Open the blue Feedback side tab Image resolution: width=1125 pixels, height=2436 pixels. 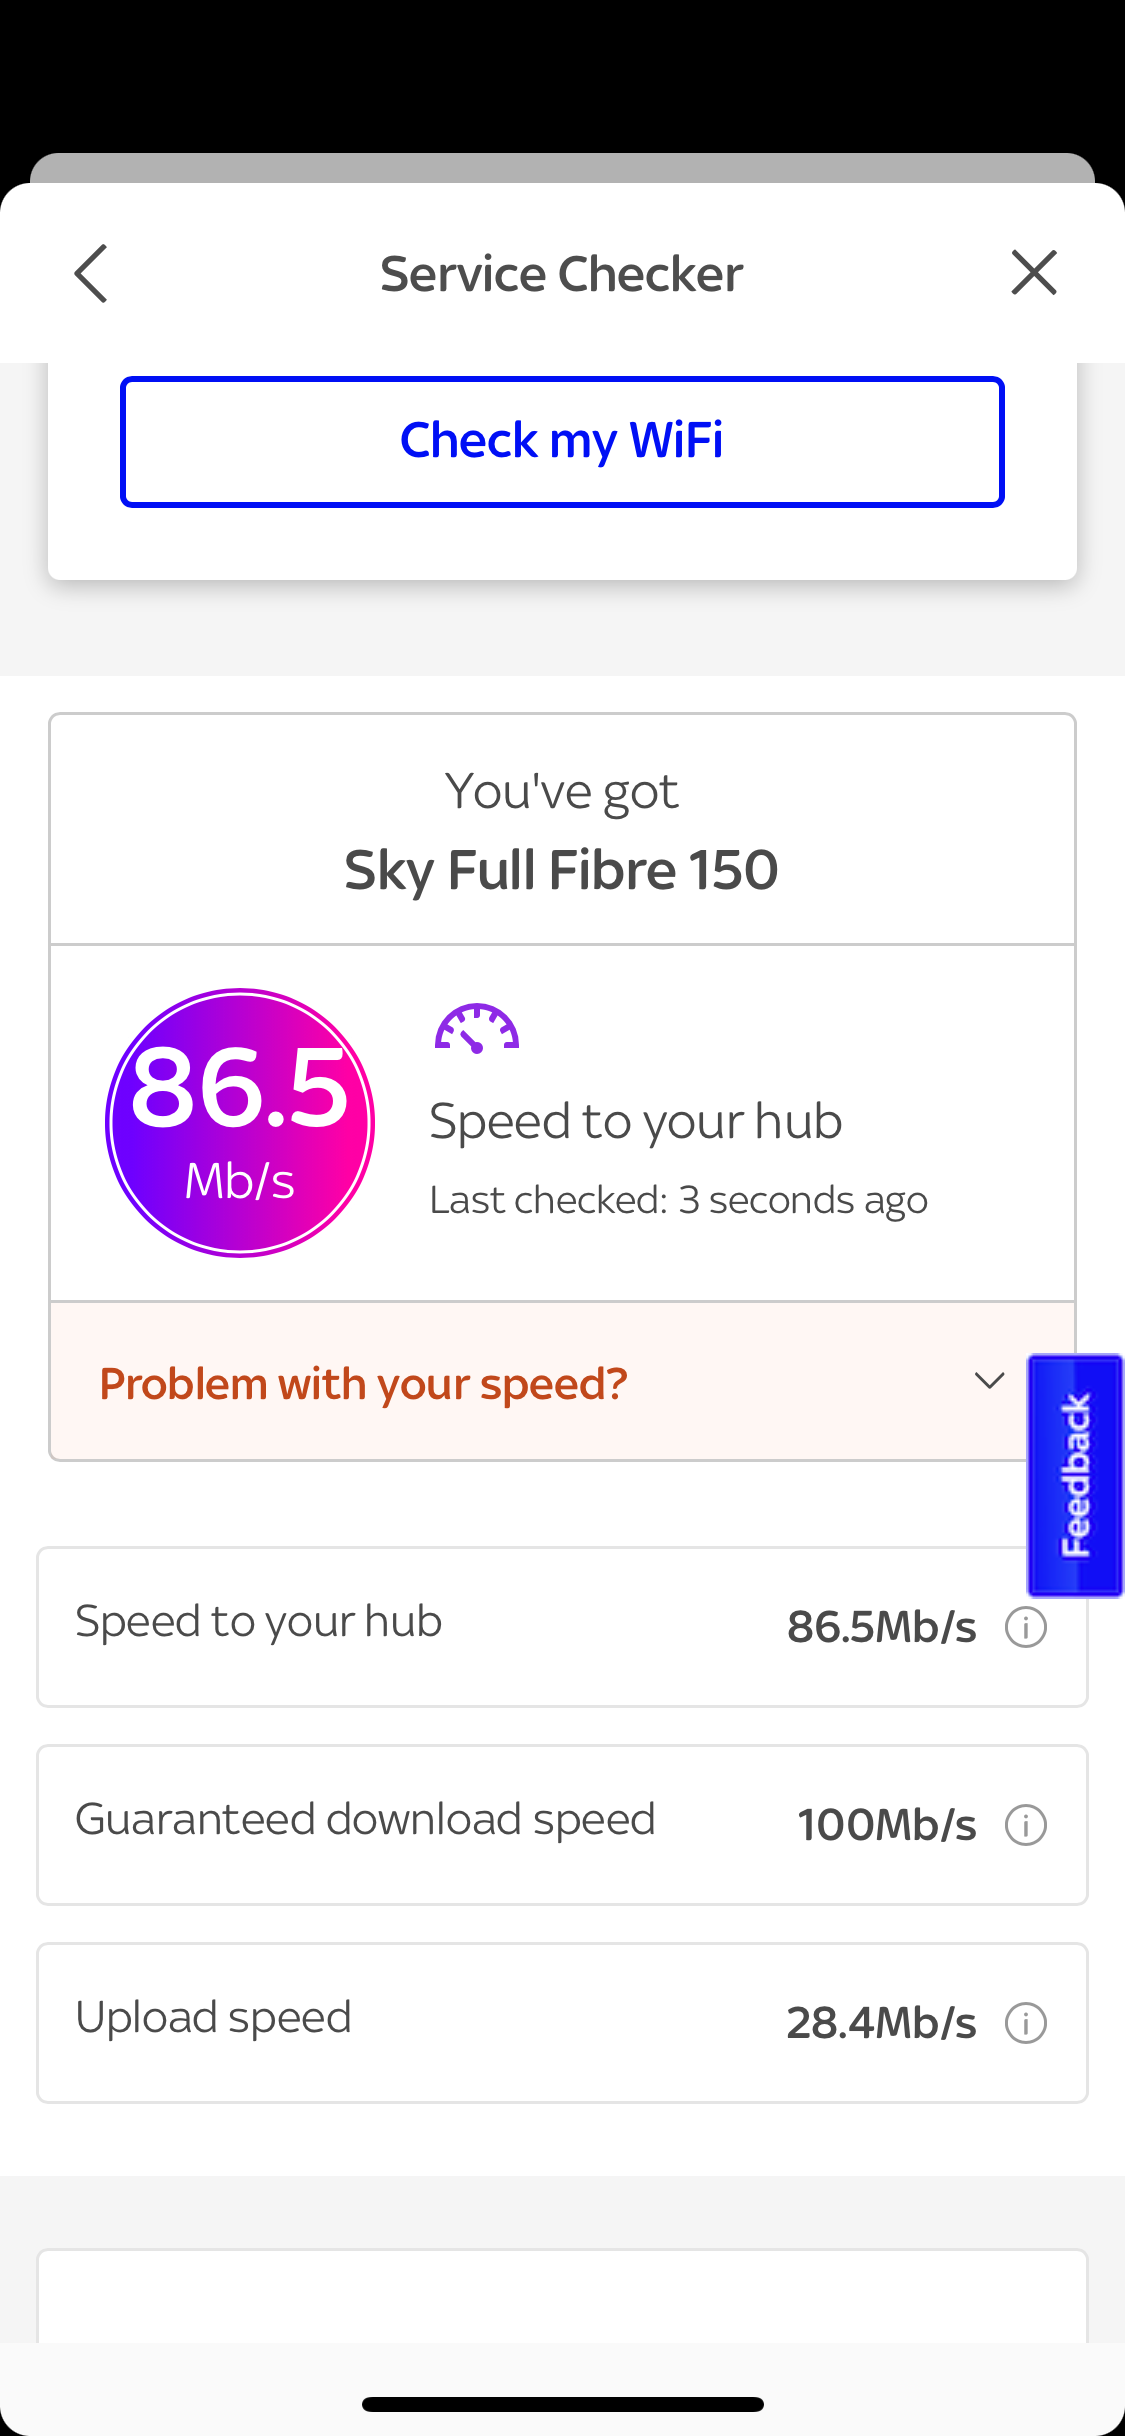click(x=1075, y=1475)
